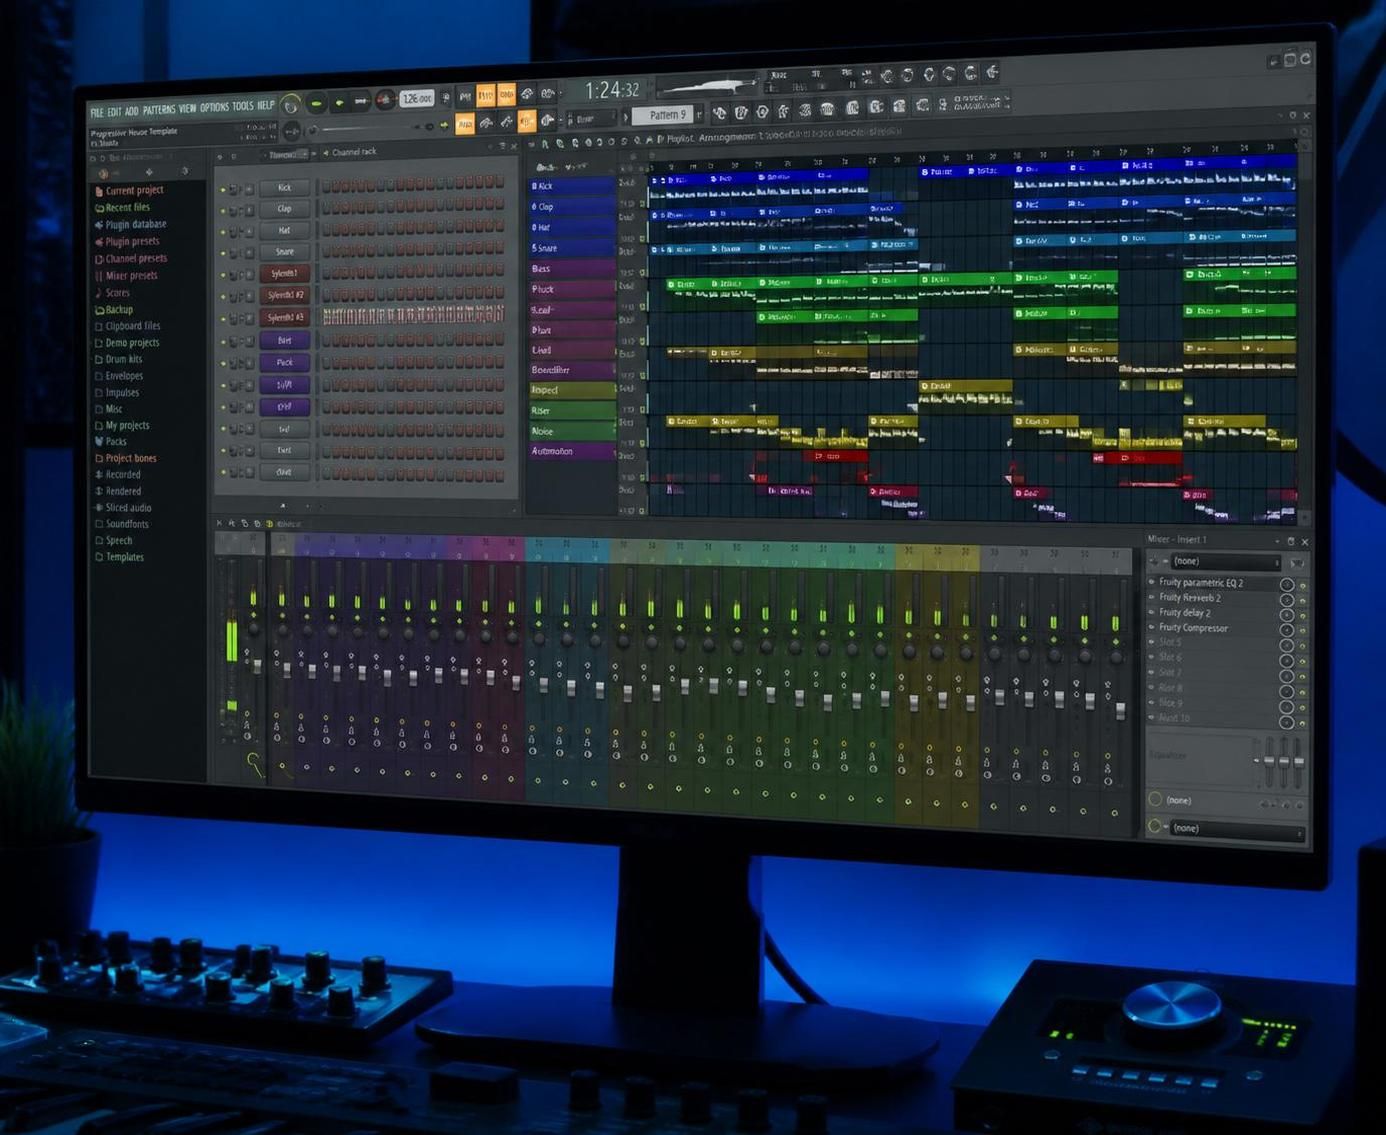1386x1135 pixels.
Task: Expand the Packs folder
Action: 115,441
